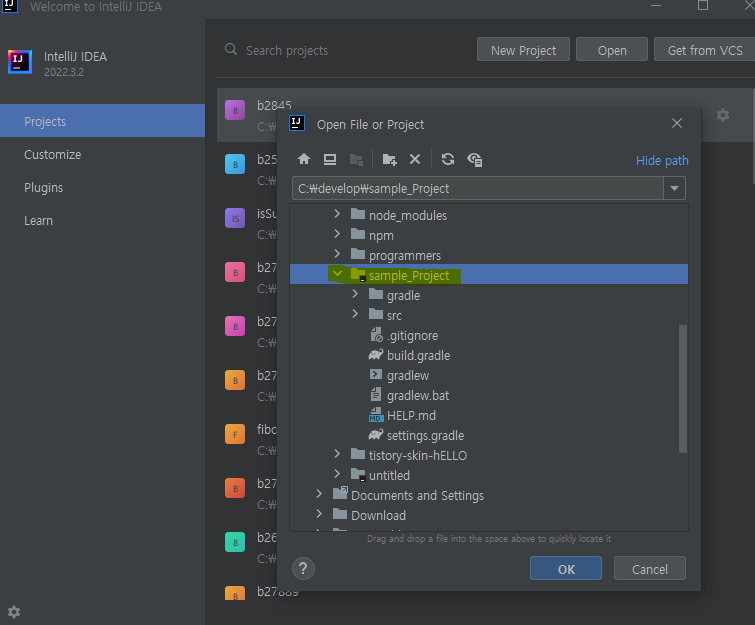Image resolution: width=755 pixels, height=625 pixels.
Task: Click Get from VCS button
Action: pos(704,50)
